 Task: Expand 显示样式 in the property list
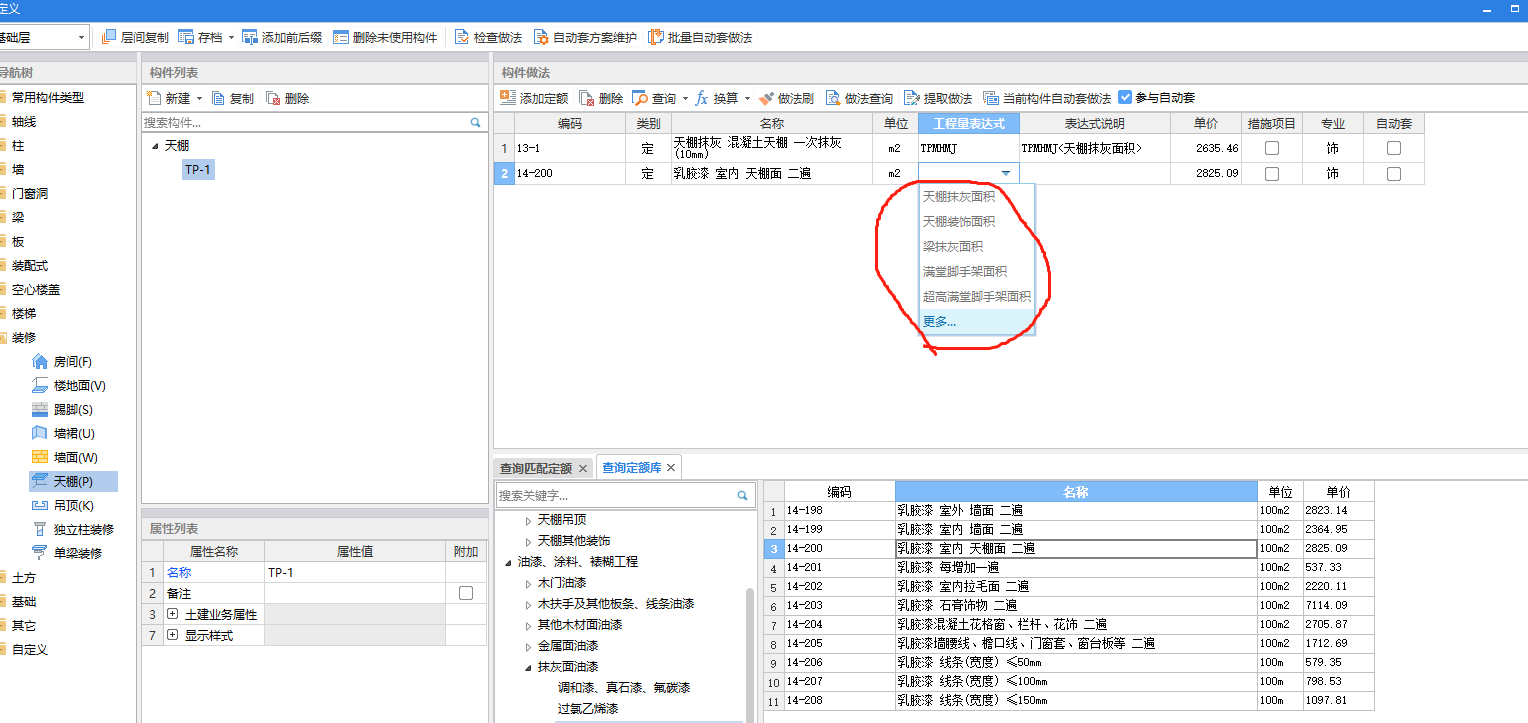point(173,635)
